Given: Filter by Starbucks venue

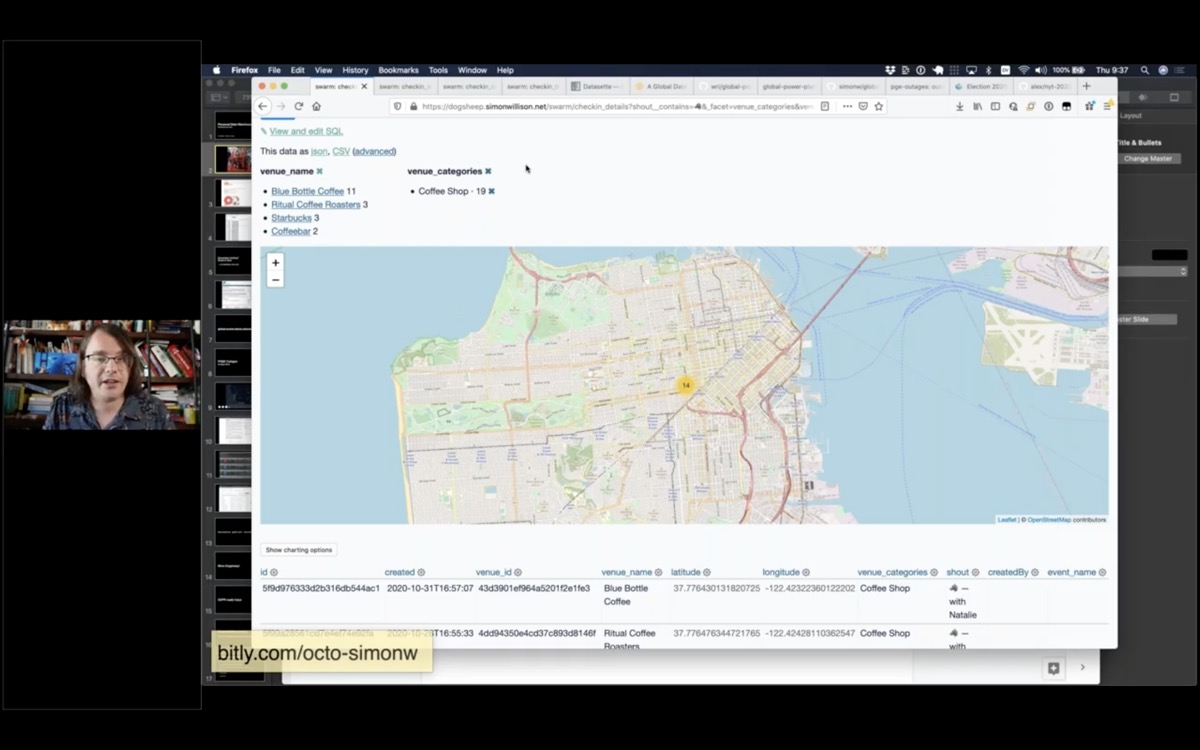Looking at the screenshot, I should (x=291, y=218).
